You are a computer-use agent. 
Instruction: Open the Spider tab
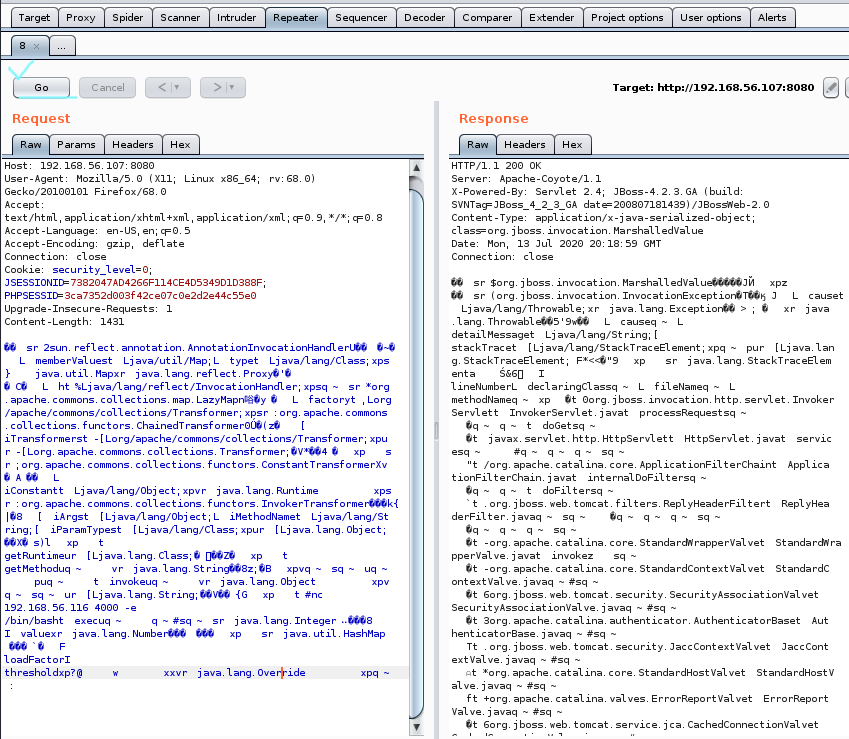(128, 18)
